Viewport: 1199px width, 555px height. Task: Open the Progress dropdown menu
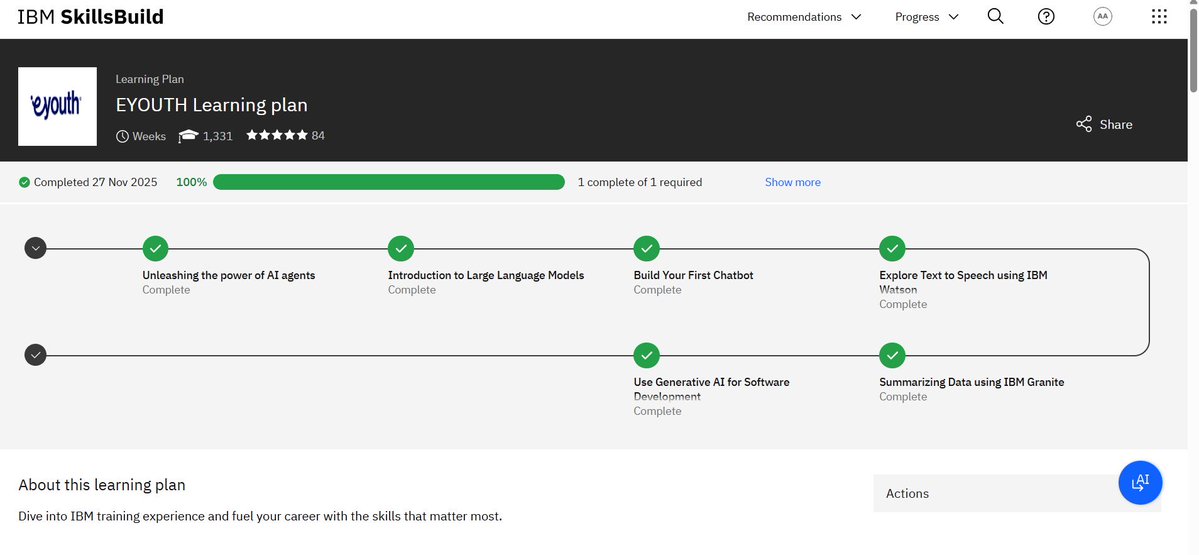tap(927, 17)
